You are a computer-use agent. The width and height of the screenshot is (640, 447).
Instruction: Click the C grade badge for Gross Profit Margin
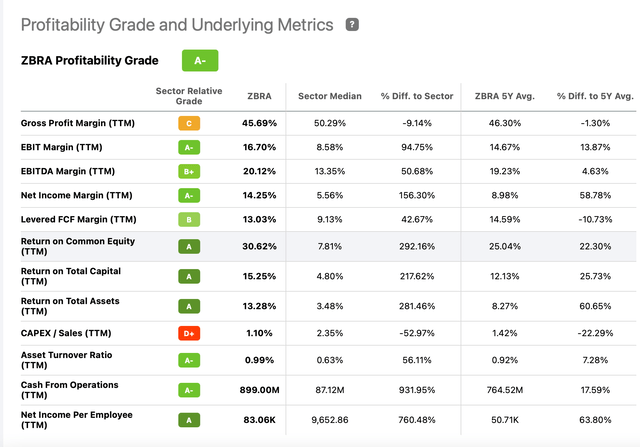tap(188, 123)
